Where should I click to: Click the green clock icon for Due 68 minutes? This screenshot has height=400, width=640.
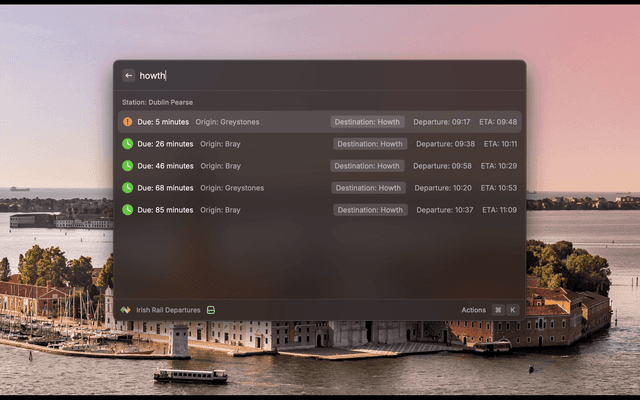pos(127,188)
